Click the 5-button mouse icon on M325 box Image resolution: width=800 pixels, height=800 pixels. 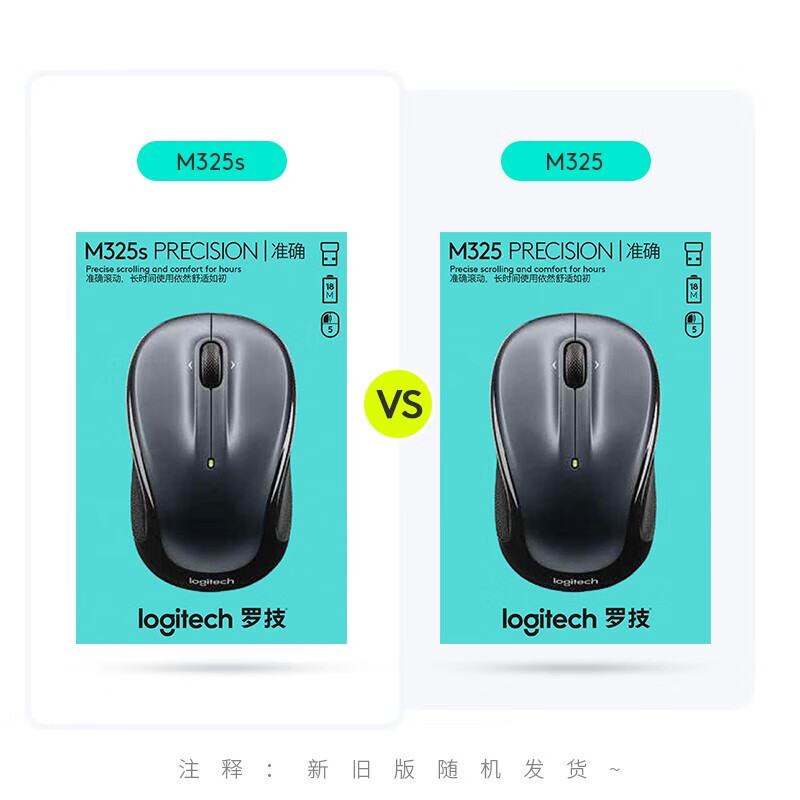click(x=694, y=324)
